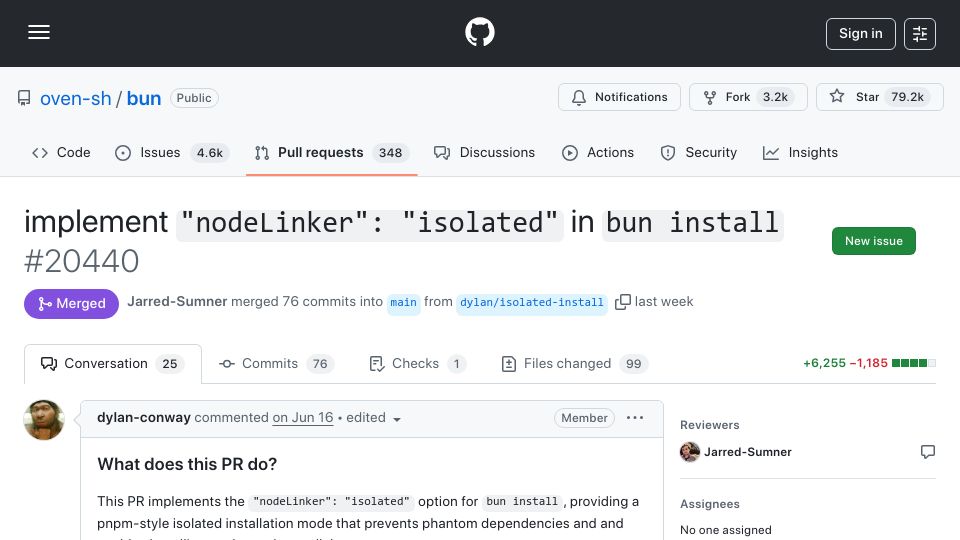Open the Security tab
Viewport: 960px width, 540px height.
tap(699, 152)
